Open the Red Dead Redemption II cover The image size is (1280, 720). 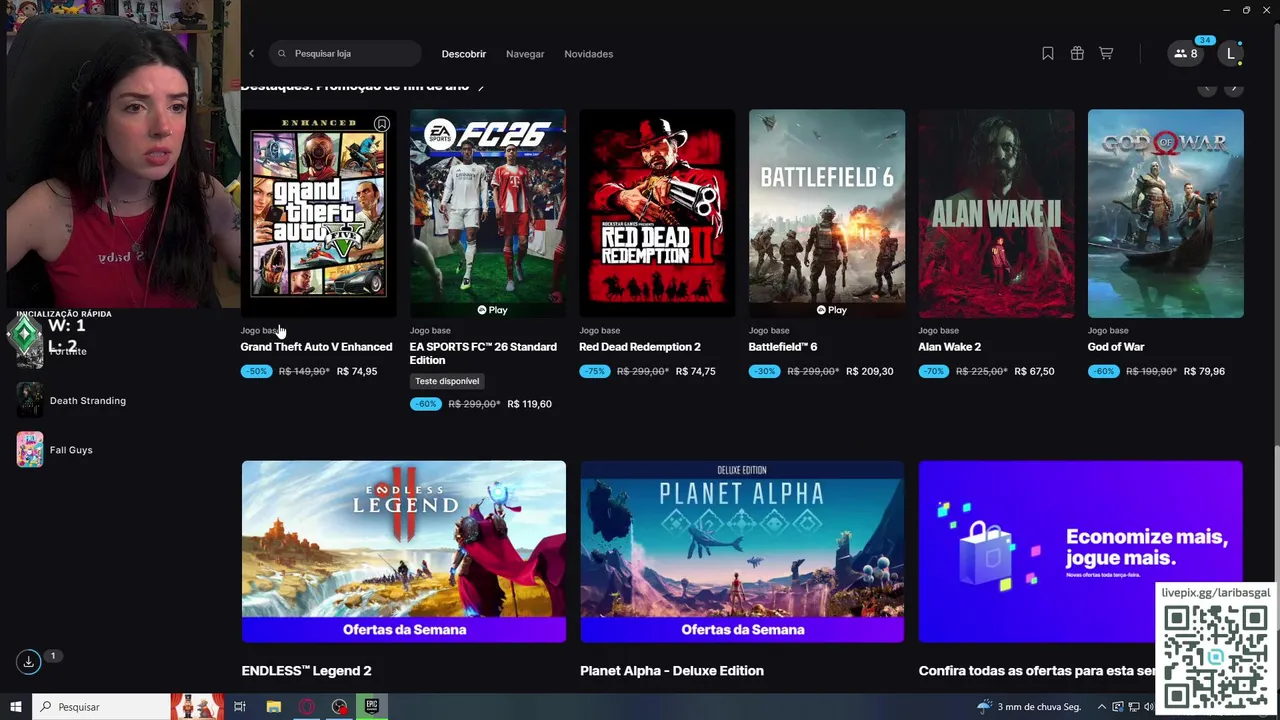pos(657,213)
